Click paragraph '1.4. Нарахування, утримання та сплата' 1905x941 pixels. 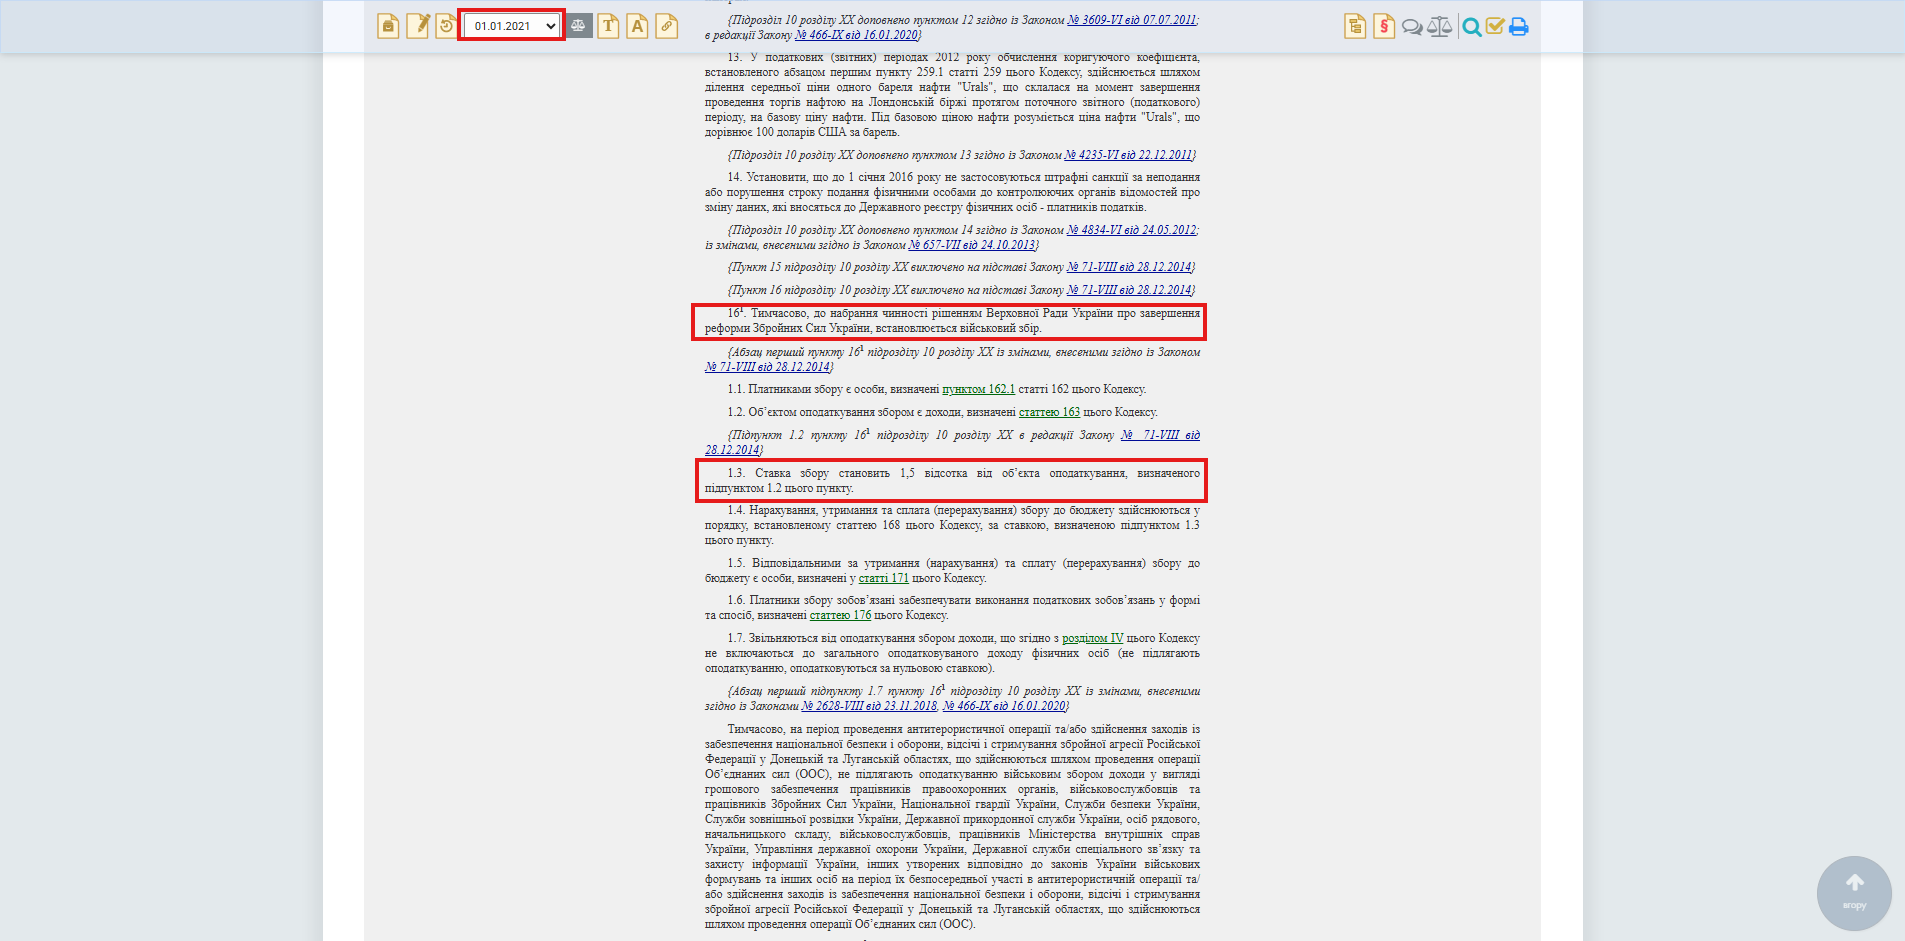(952, 525)
